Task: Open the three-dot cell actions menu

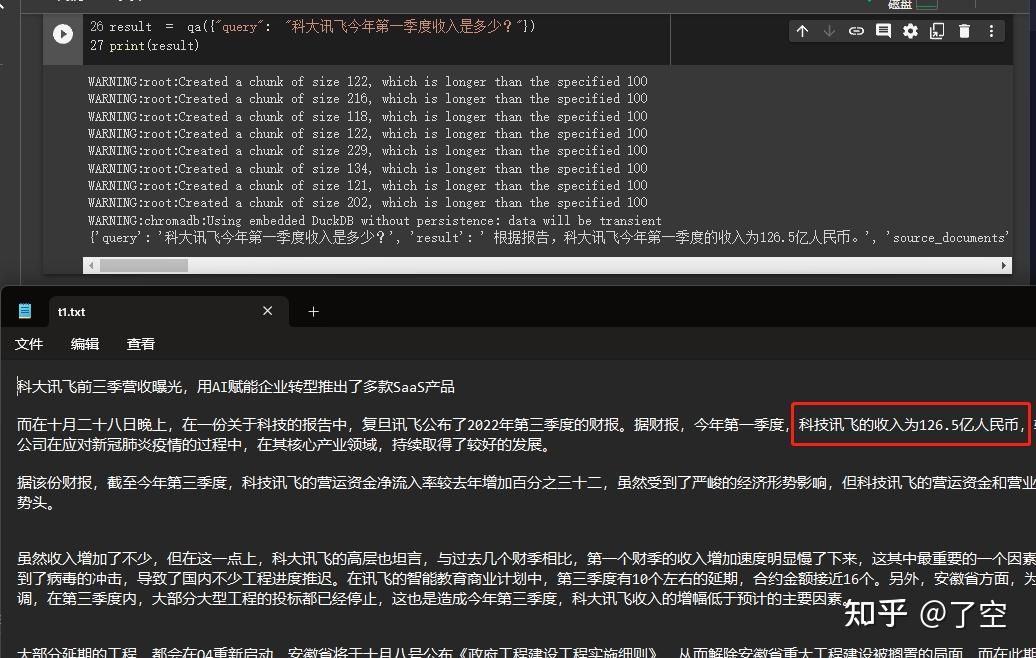Action: (x=992, y=31)
